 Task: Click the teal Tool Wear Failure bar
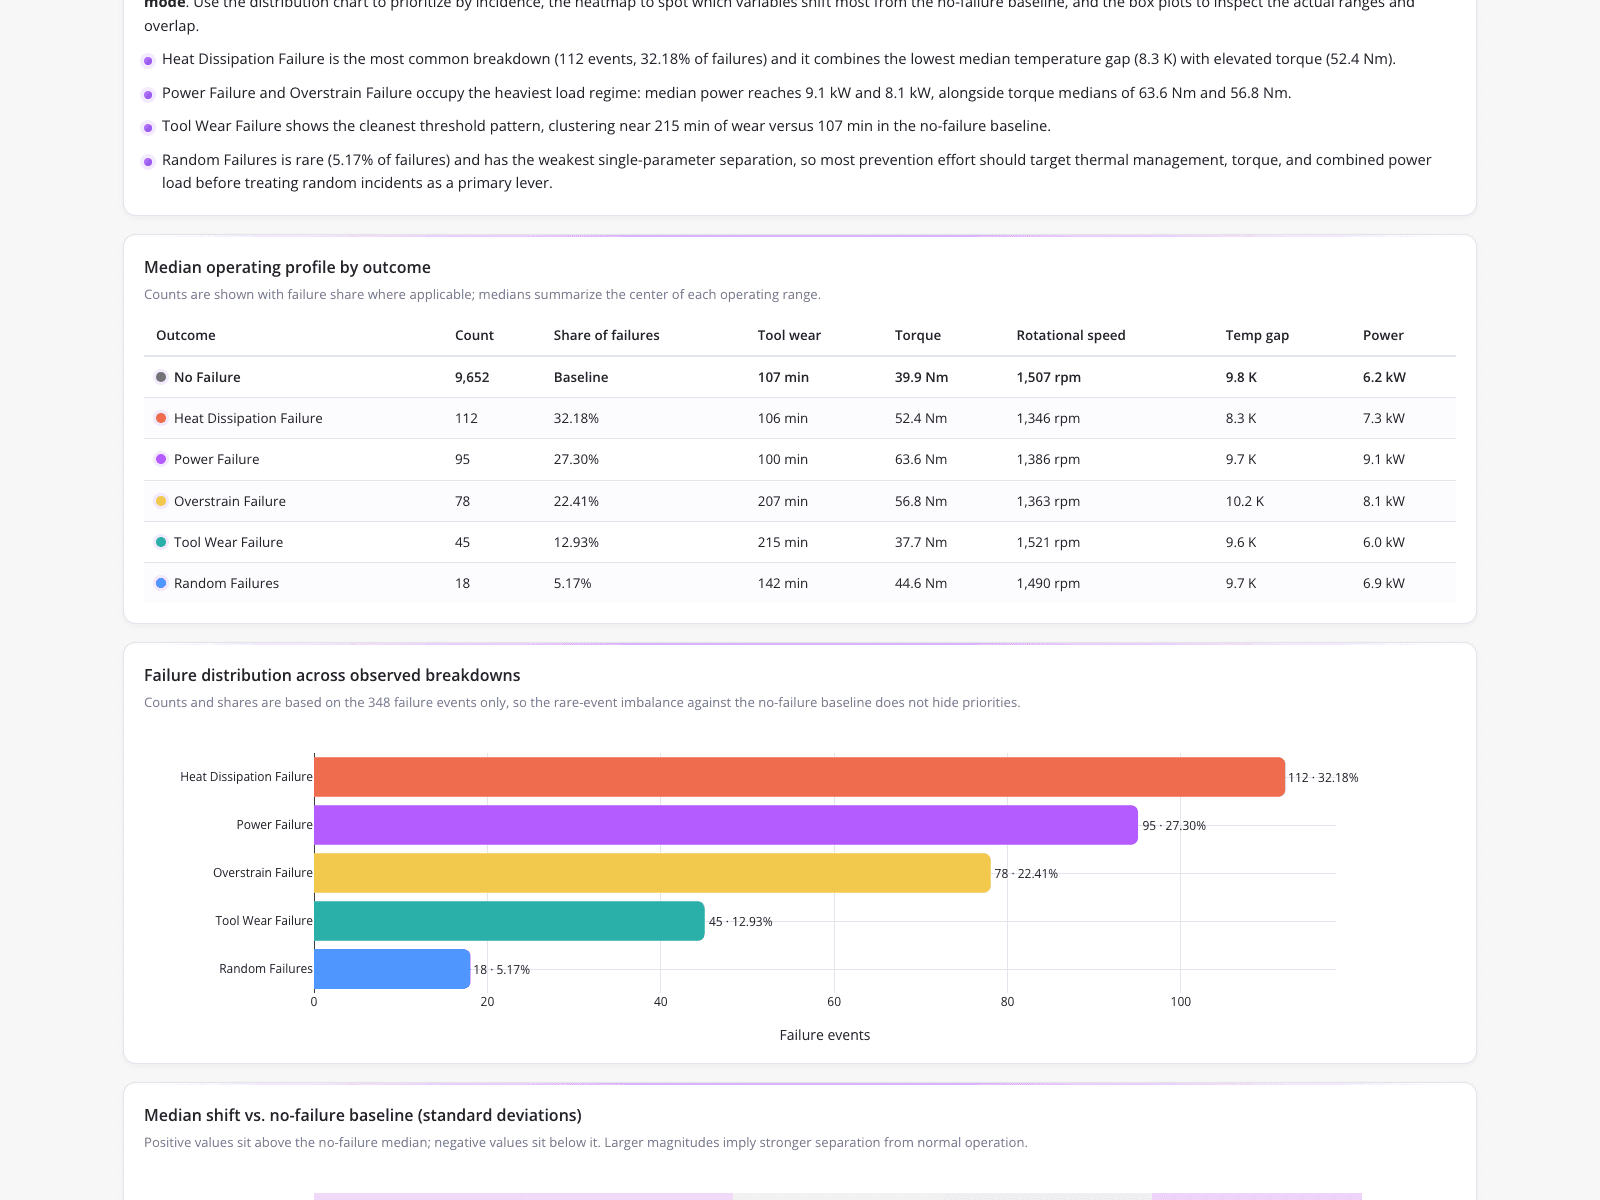[509, 921]
